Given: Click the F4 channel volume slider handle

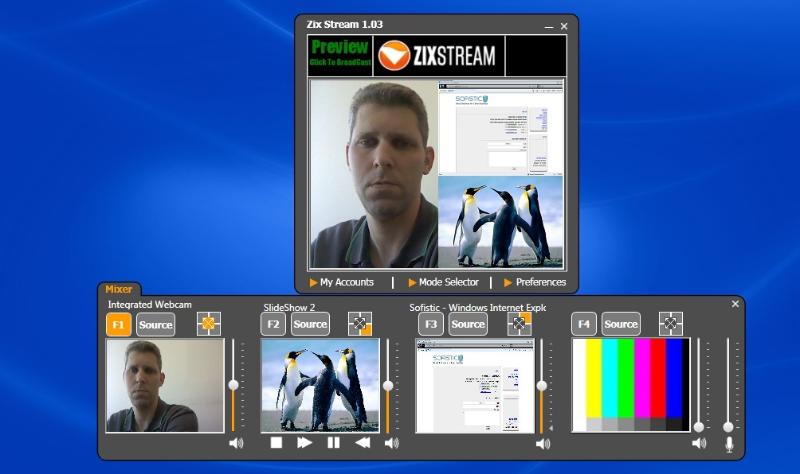Looking at the screenshot, I should (x=698, y=427).
